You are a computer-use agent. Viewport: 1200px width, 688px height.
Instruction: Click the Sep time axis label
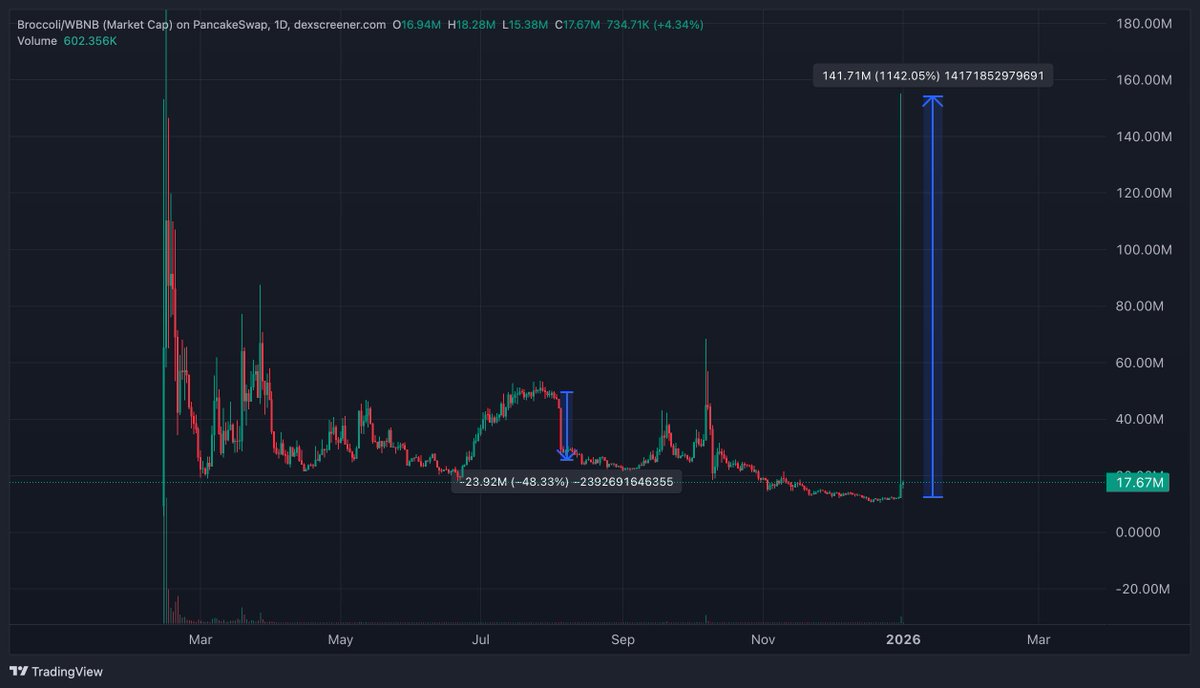[623, 639]
